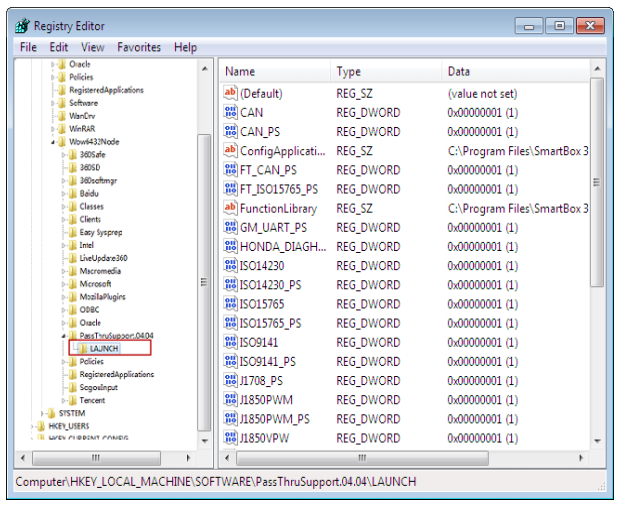This screenshot has width=620, height=507.
Task: Click the icon next to ISO9141 entry
Action: click(230, 343)
